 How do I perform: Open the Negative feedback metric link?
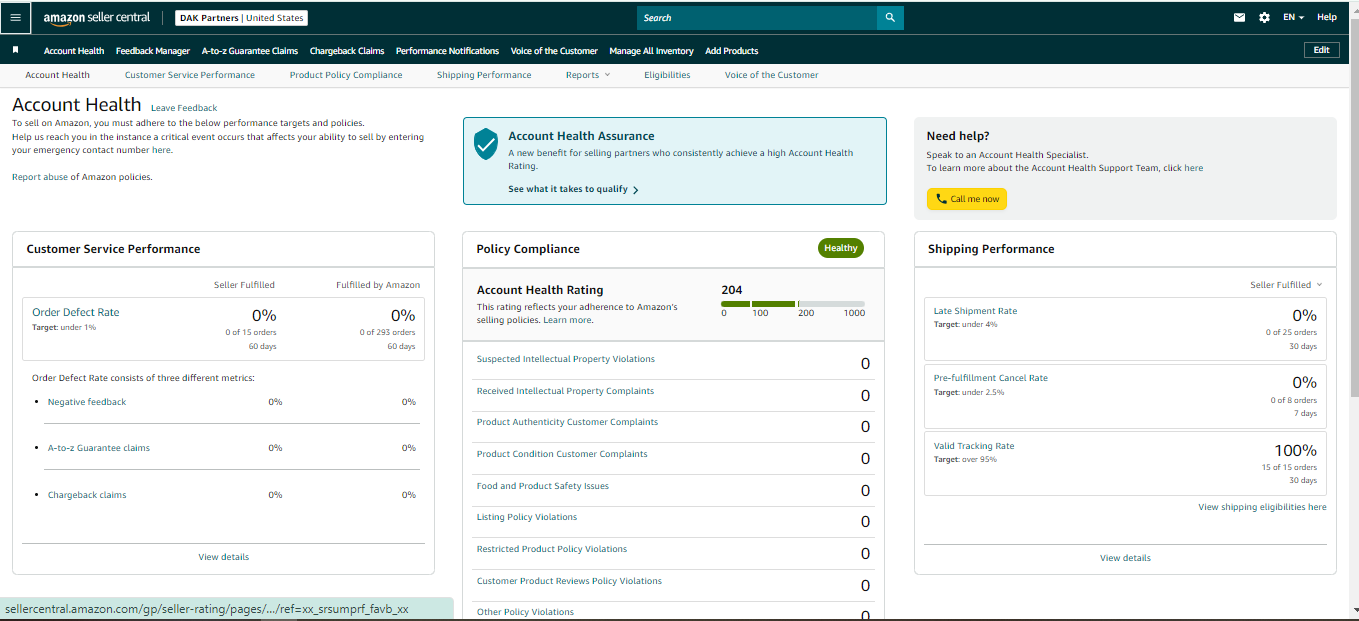point(87,402)
